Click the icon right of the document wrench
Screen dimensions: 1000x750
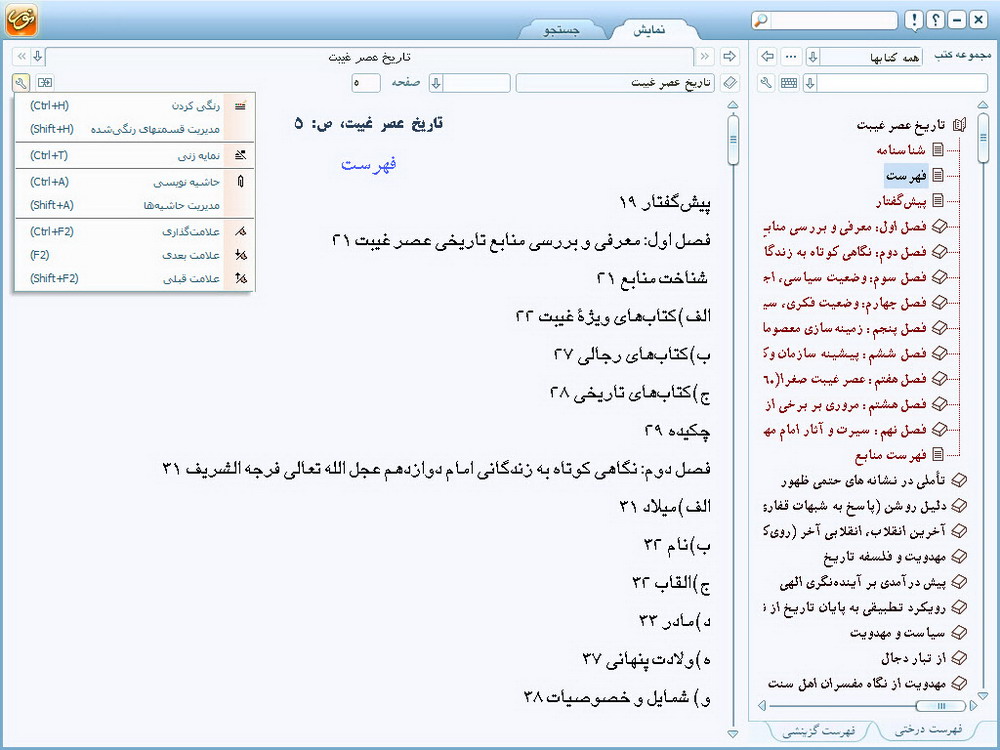coord(45,83)
